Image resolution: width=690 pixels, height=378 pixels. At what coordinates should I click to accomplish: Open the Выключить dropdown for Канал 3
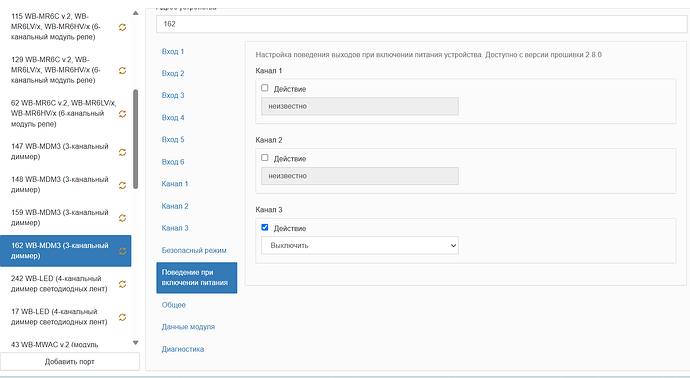(360, 246)
